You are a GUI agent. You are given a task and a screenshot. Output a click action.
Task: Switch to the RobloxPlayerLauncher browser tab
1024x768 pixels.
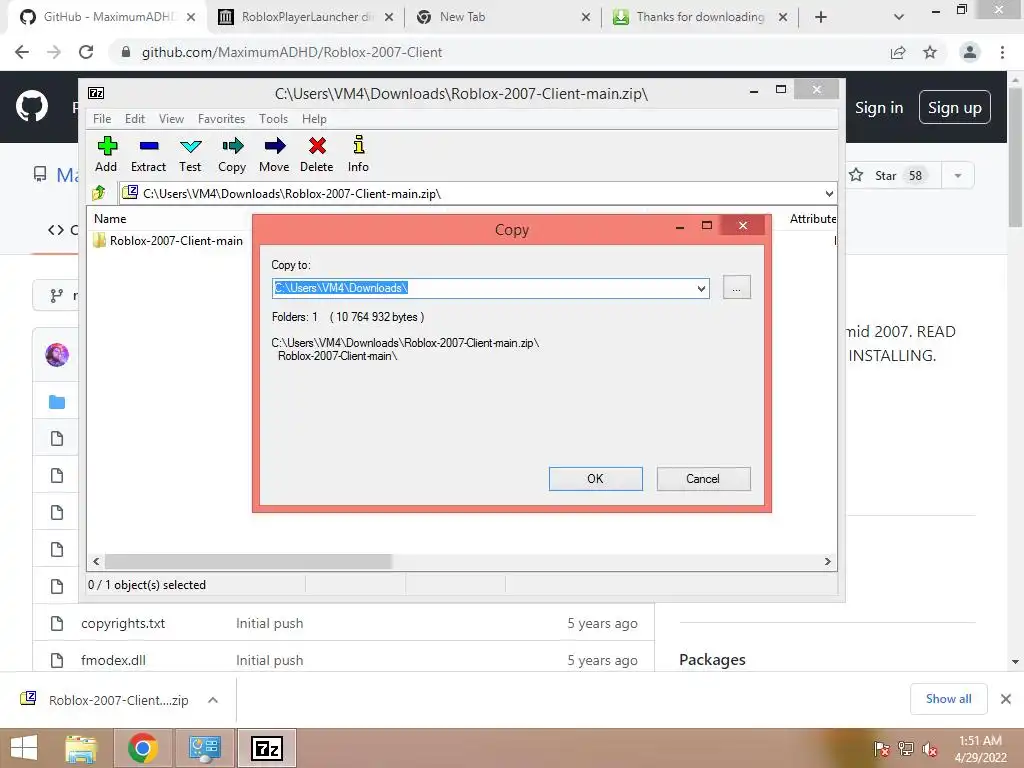306,17
